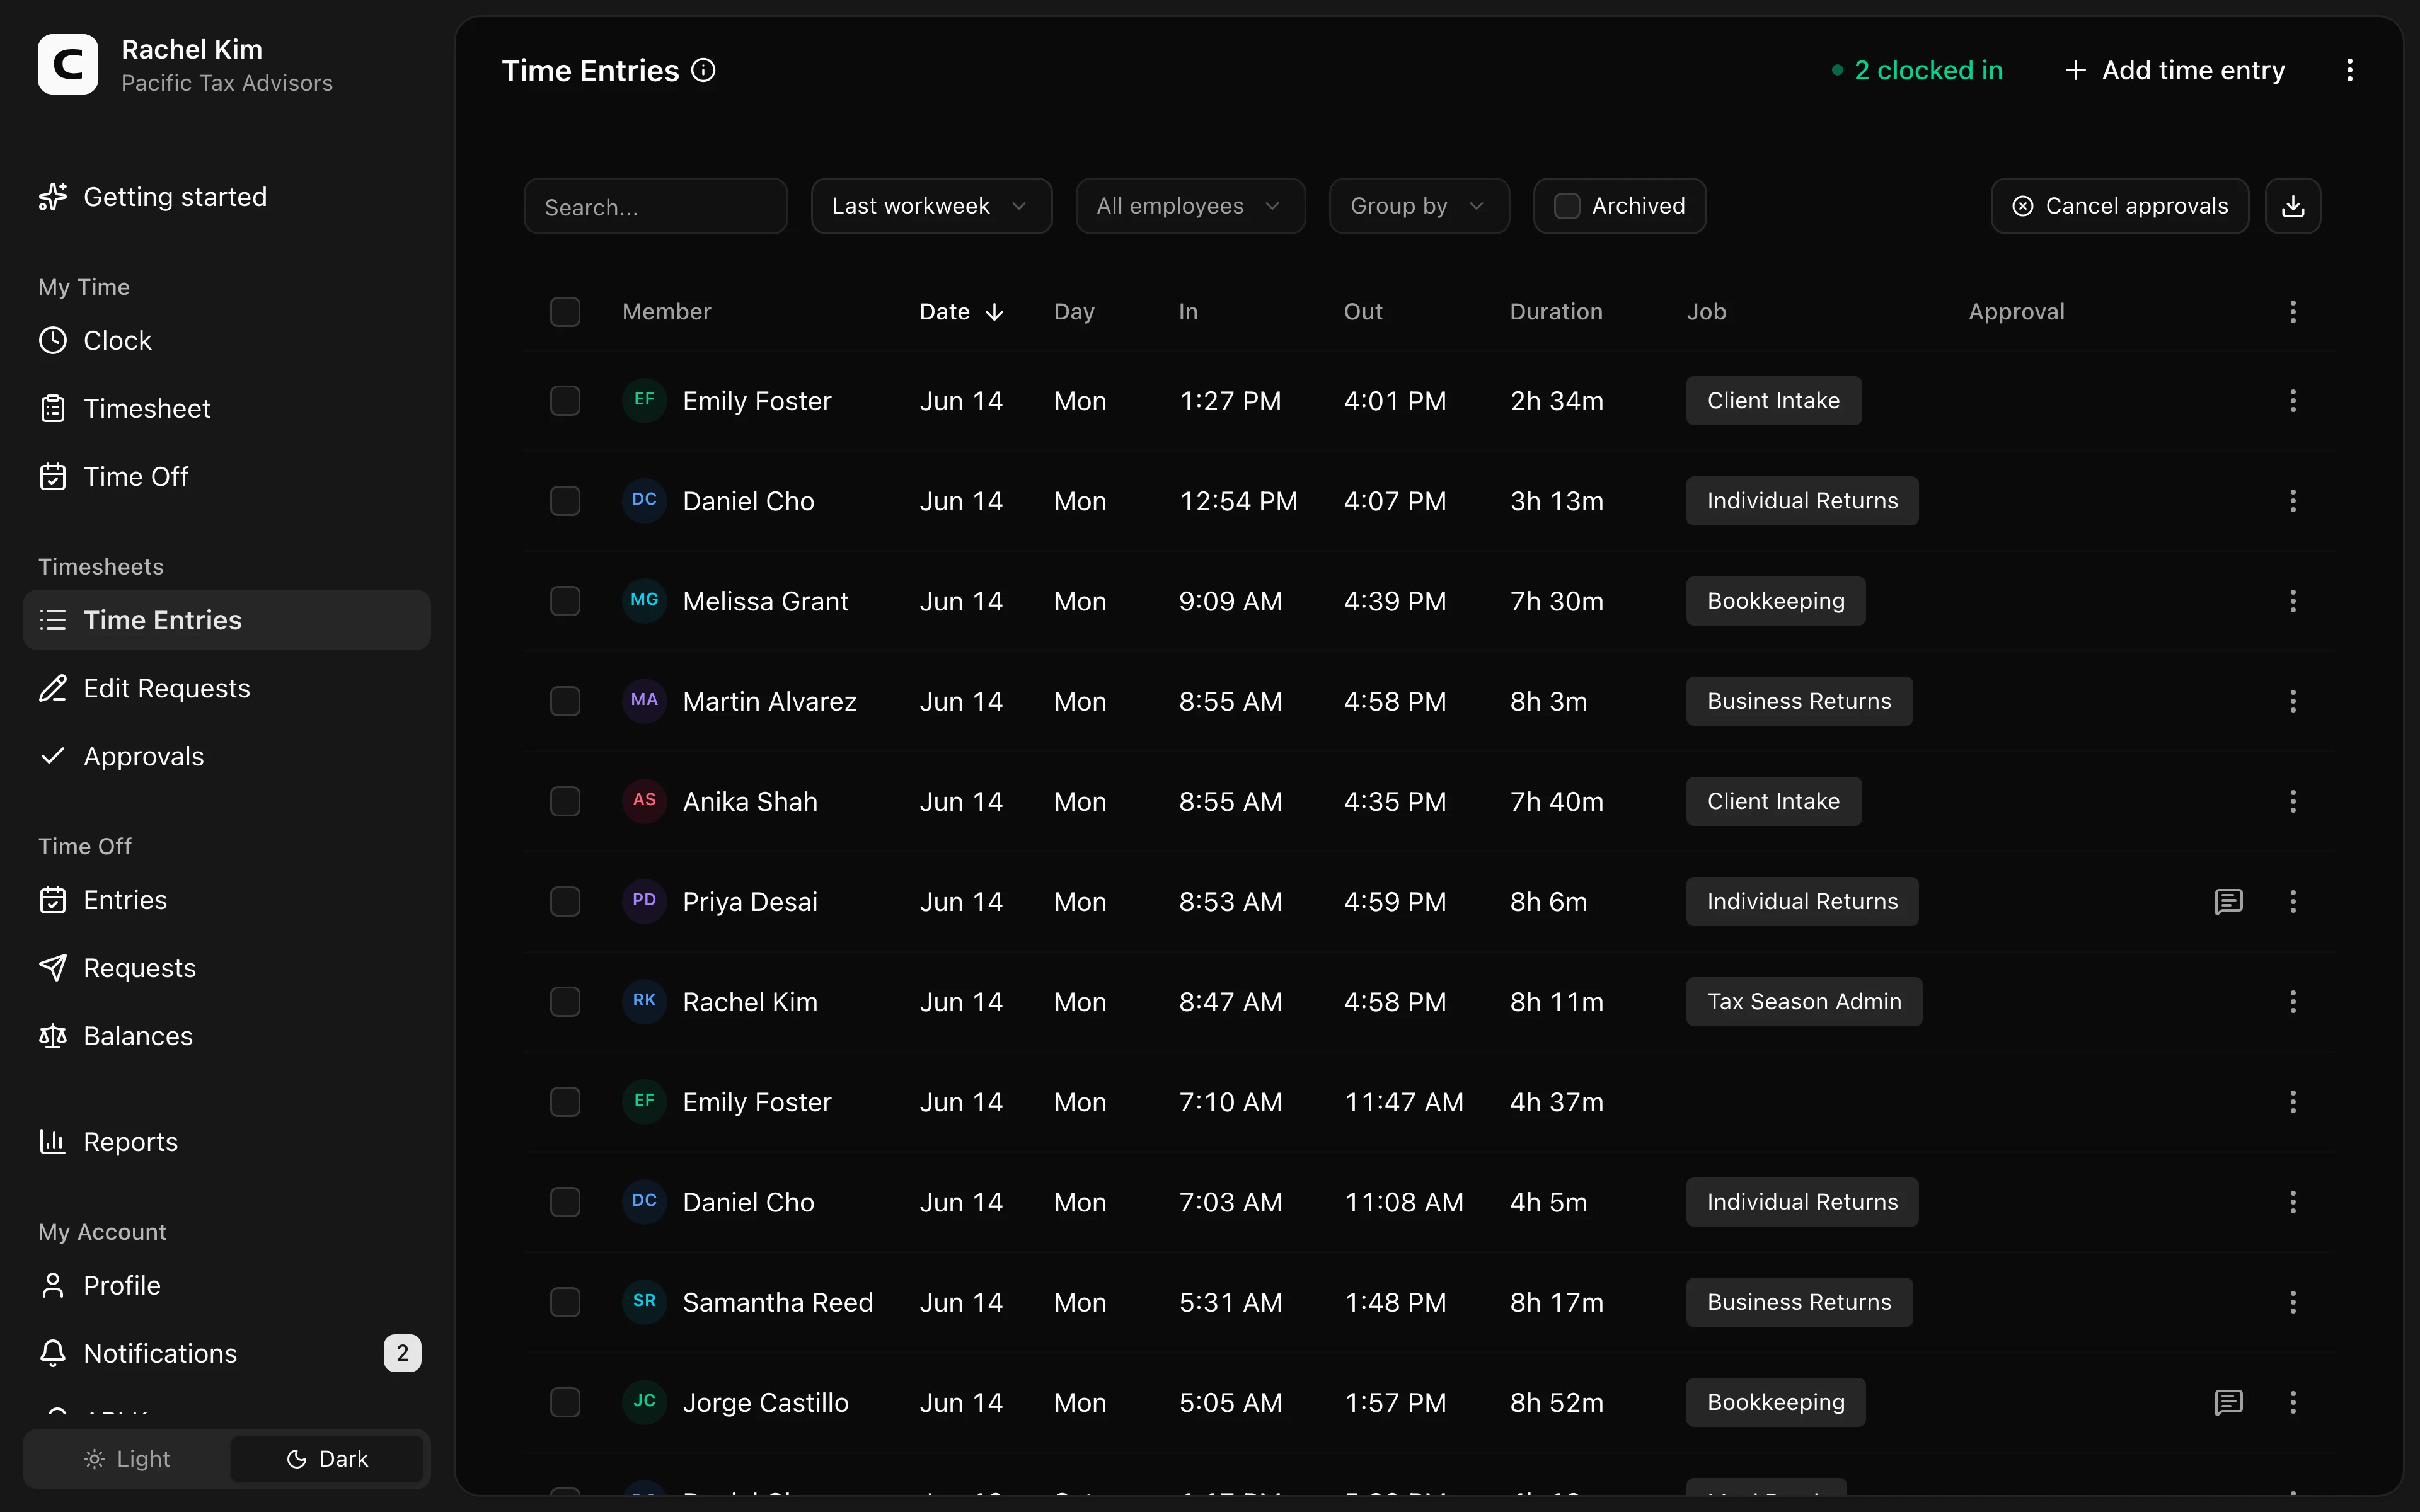Click Cancel approvals button
Viewport: 2420px width, 1512px height.
[x=2119, y=206]
